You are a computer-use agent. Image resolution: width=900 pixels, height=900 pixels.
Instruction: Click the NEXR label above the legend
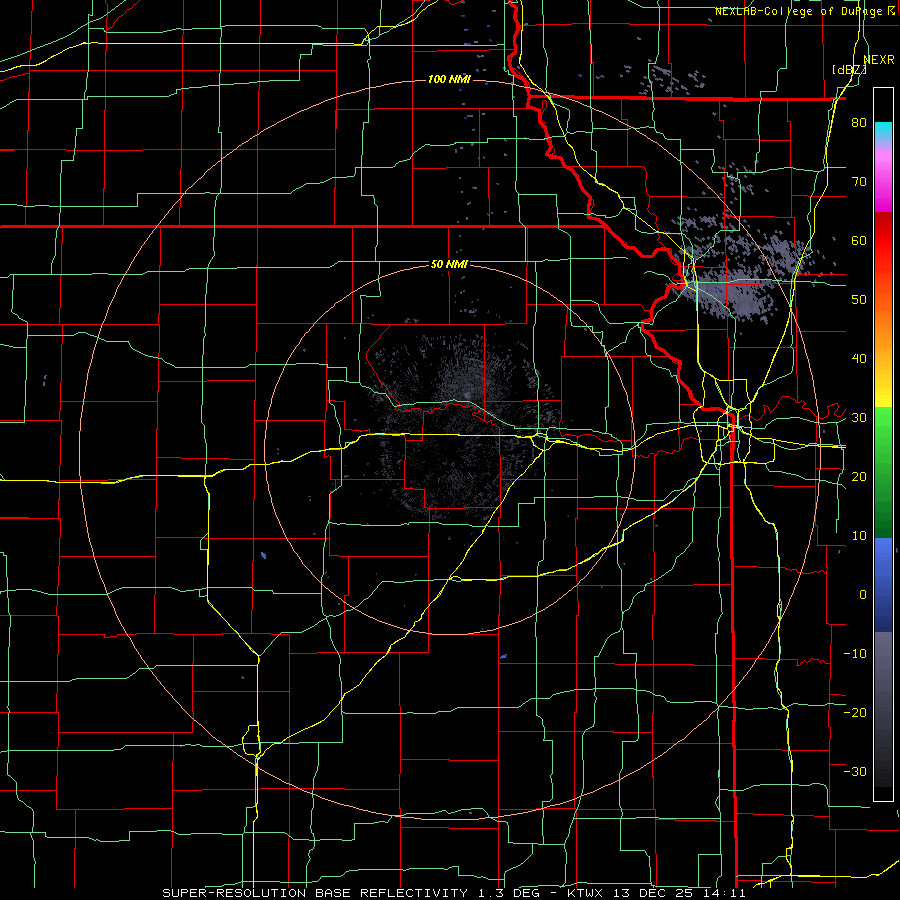point(878,60)
